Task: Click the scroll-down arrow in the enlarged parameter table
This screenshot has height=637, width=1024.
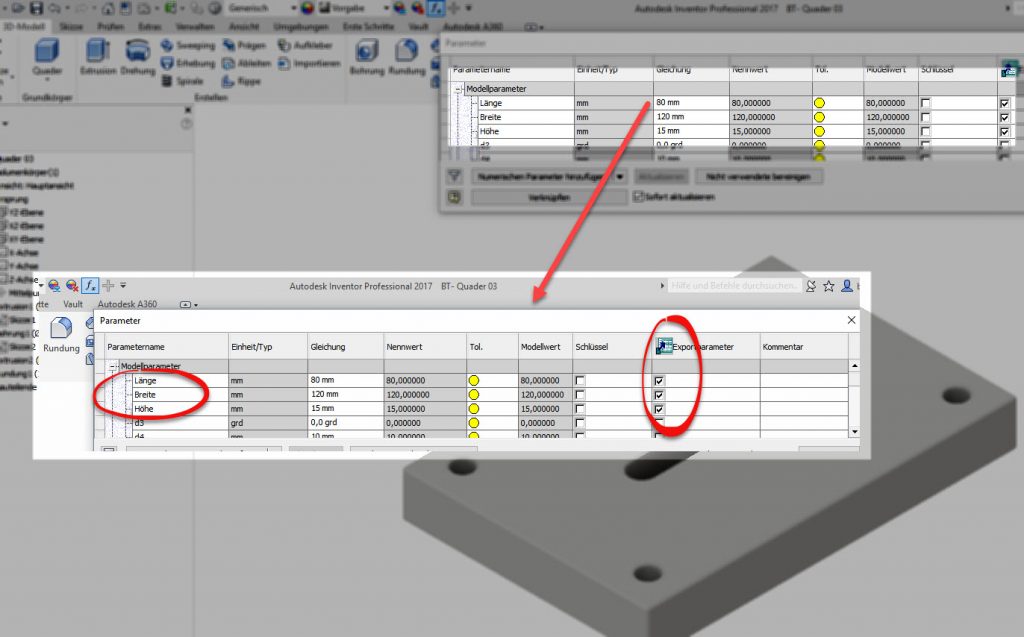Action: point(854,432)
